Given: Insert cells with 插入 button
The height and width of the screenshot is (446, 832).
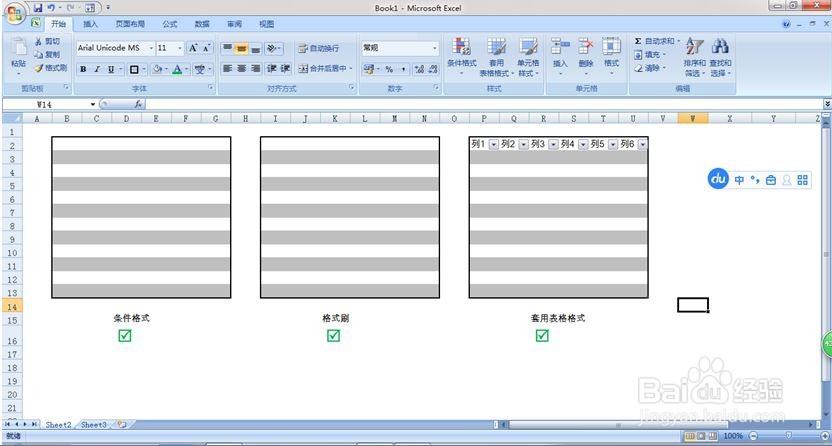Looking at the screenshot, I should coord(560,56).
